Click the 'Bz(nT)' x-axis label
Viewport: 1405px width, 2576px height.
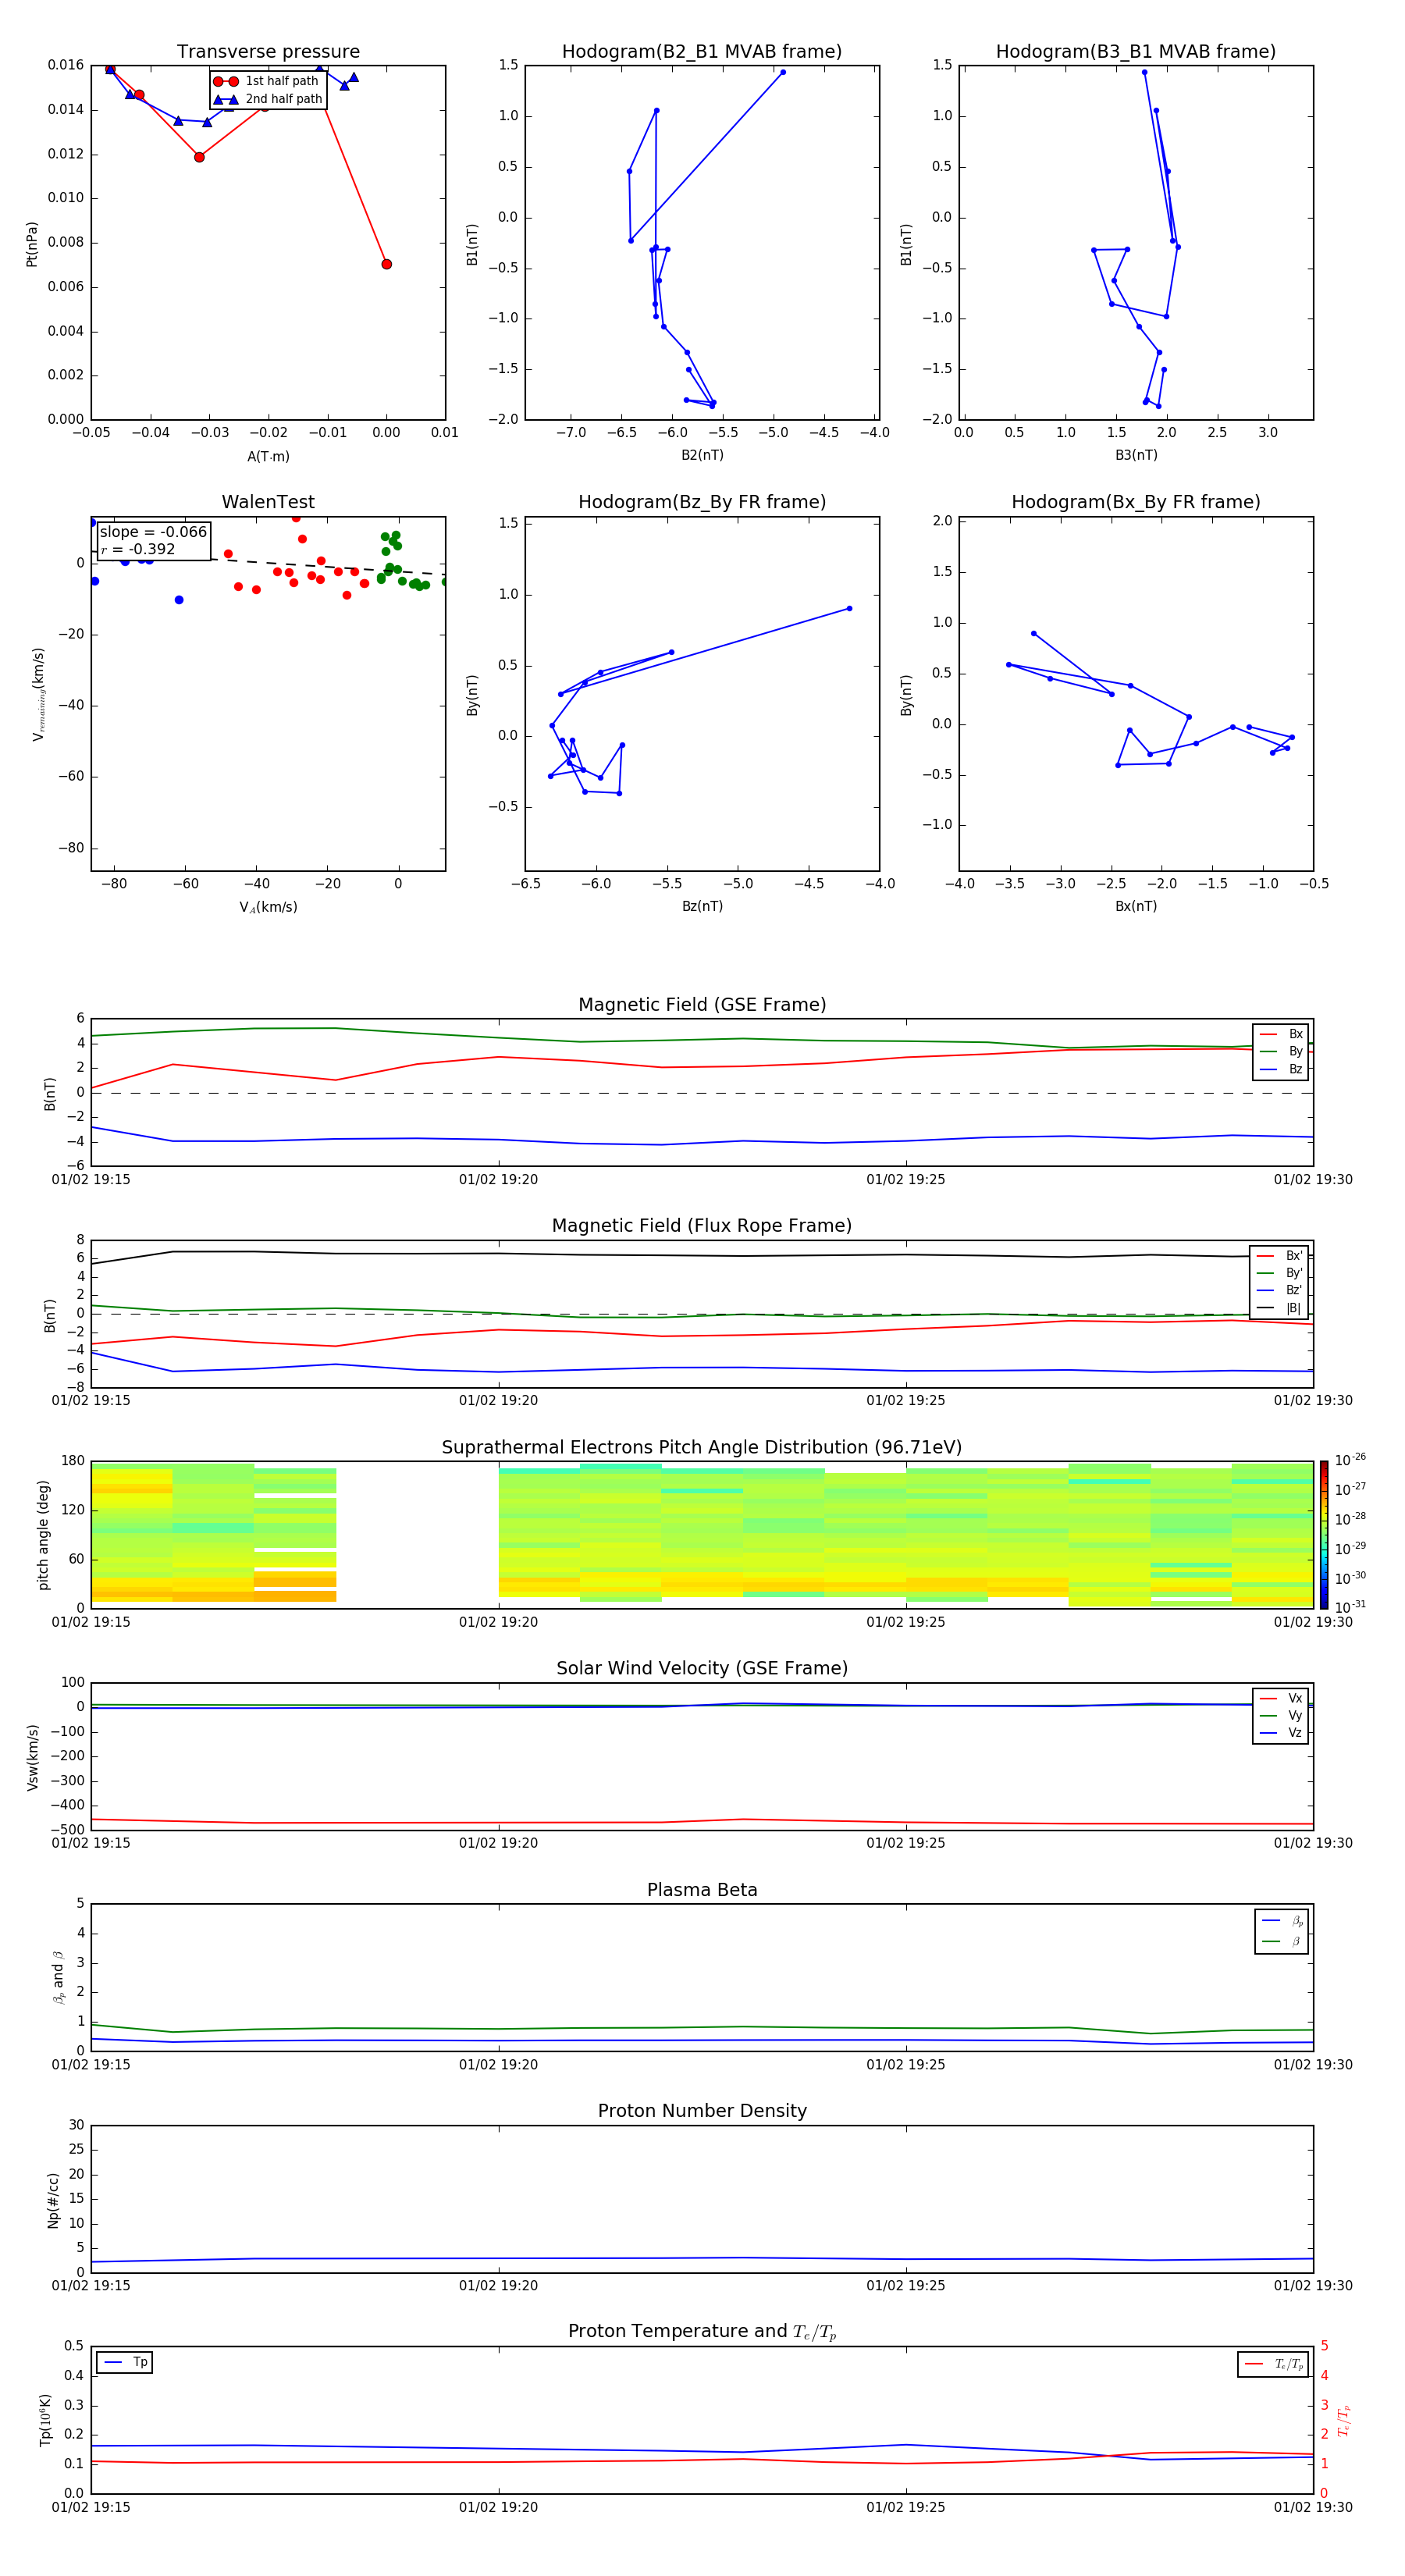tap(702, 906)
